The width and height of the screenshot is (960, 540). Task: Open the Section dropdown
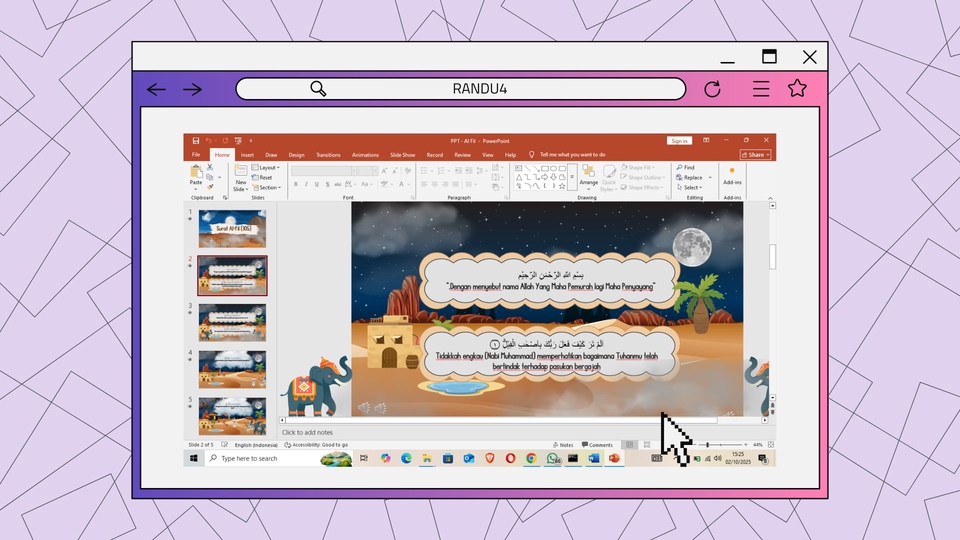tap(268, 188)
